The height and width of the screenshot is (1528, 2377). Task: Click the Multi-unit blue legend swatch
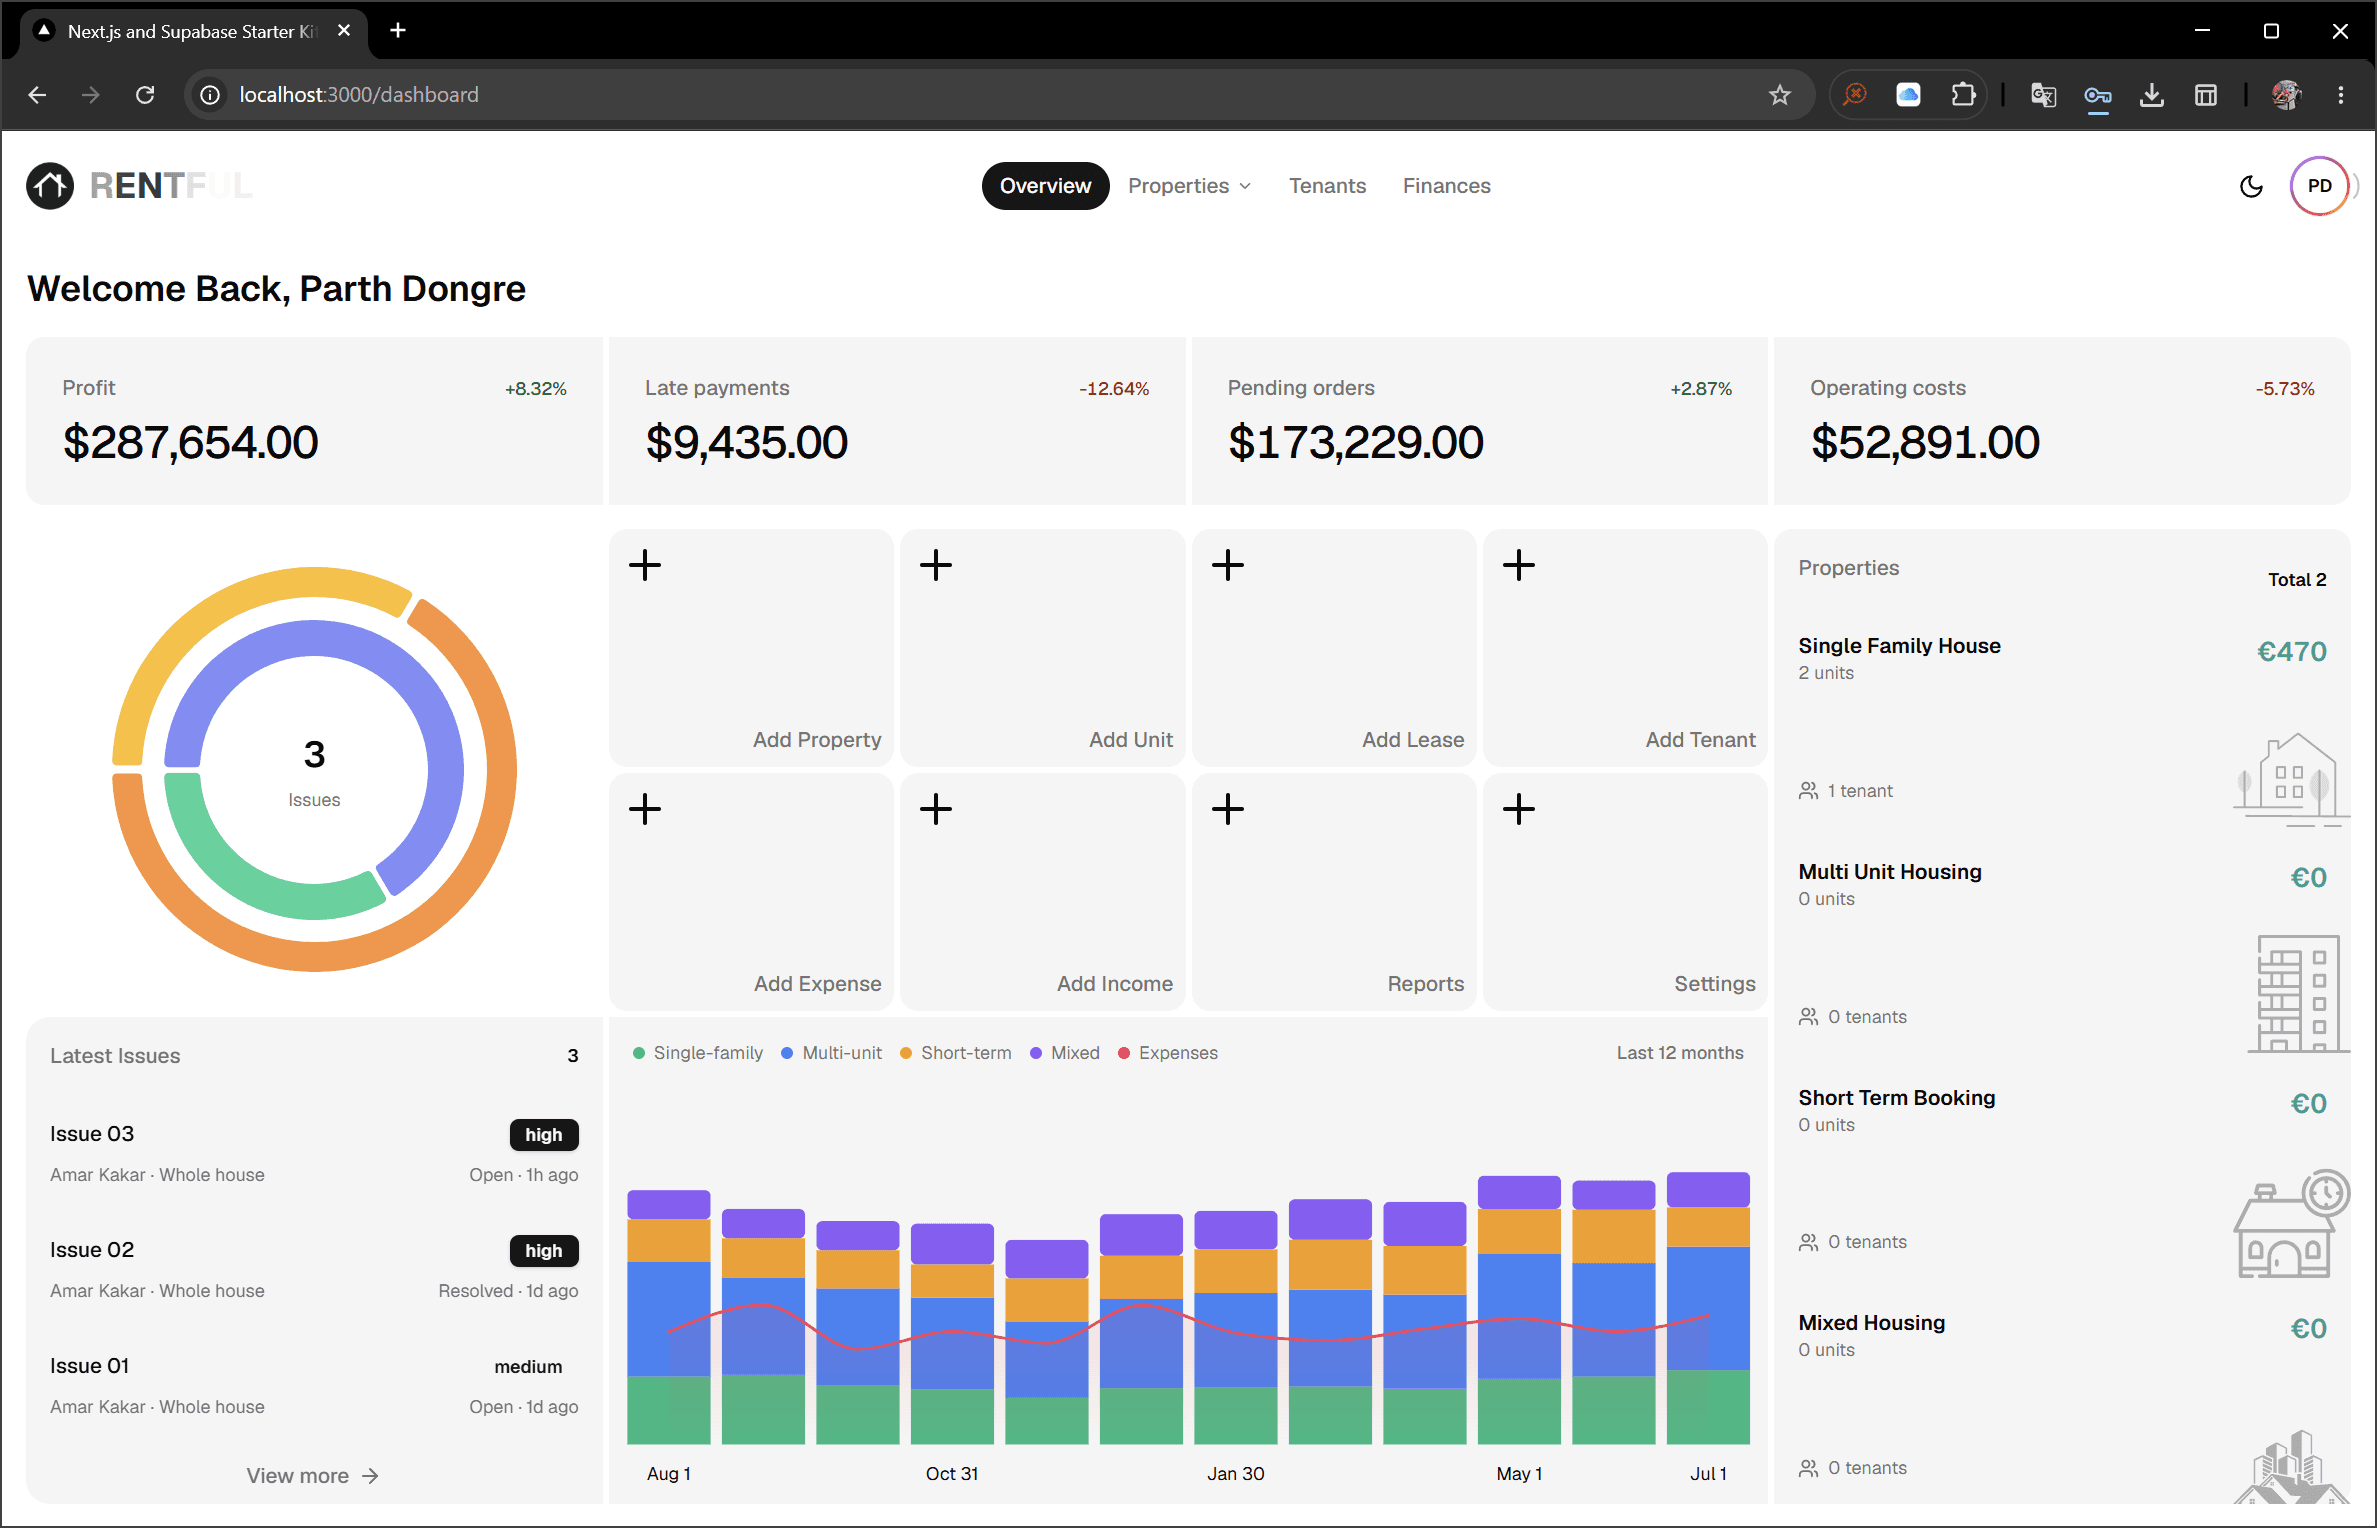tap(787, 1053)
